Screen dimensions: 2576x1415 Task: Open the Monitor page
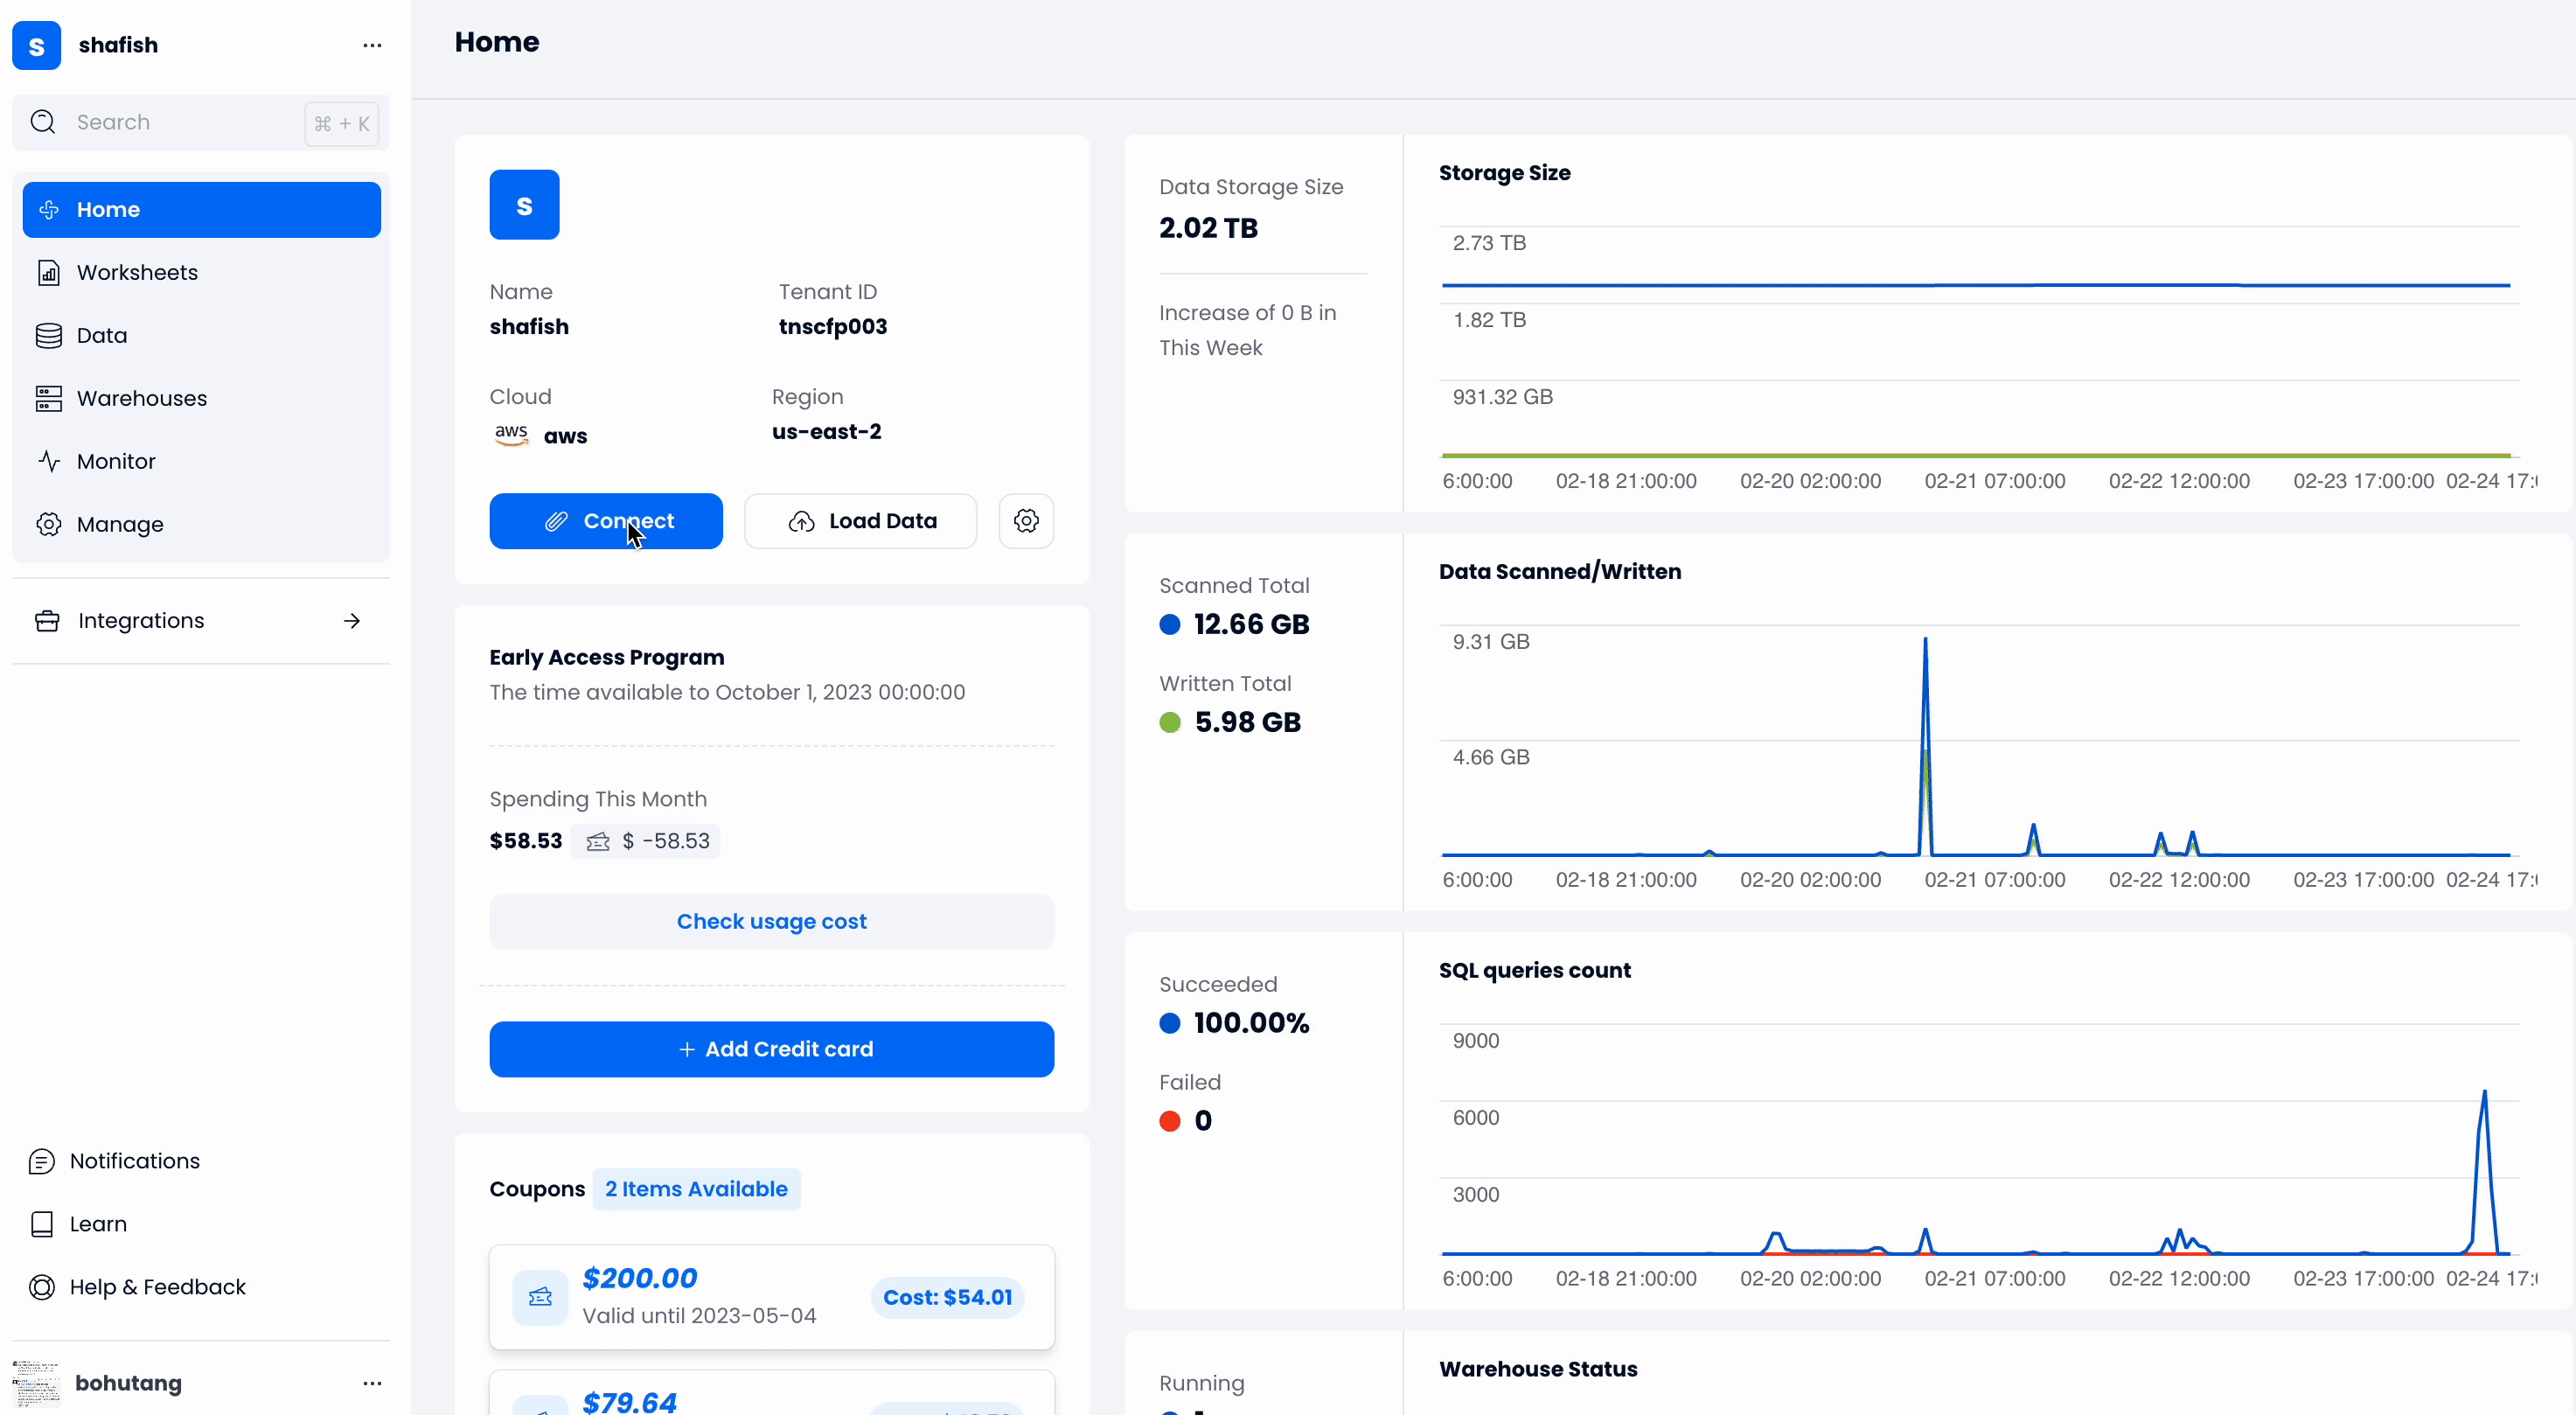(x=116, y=461)
